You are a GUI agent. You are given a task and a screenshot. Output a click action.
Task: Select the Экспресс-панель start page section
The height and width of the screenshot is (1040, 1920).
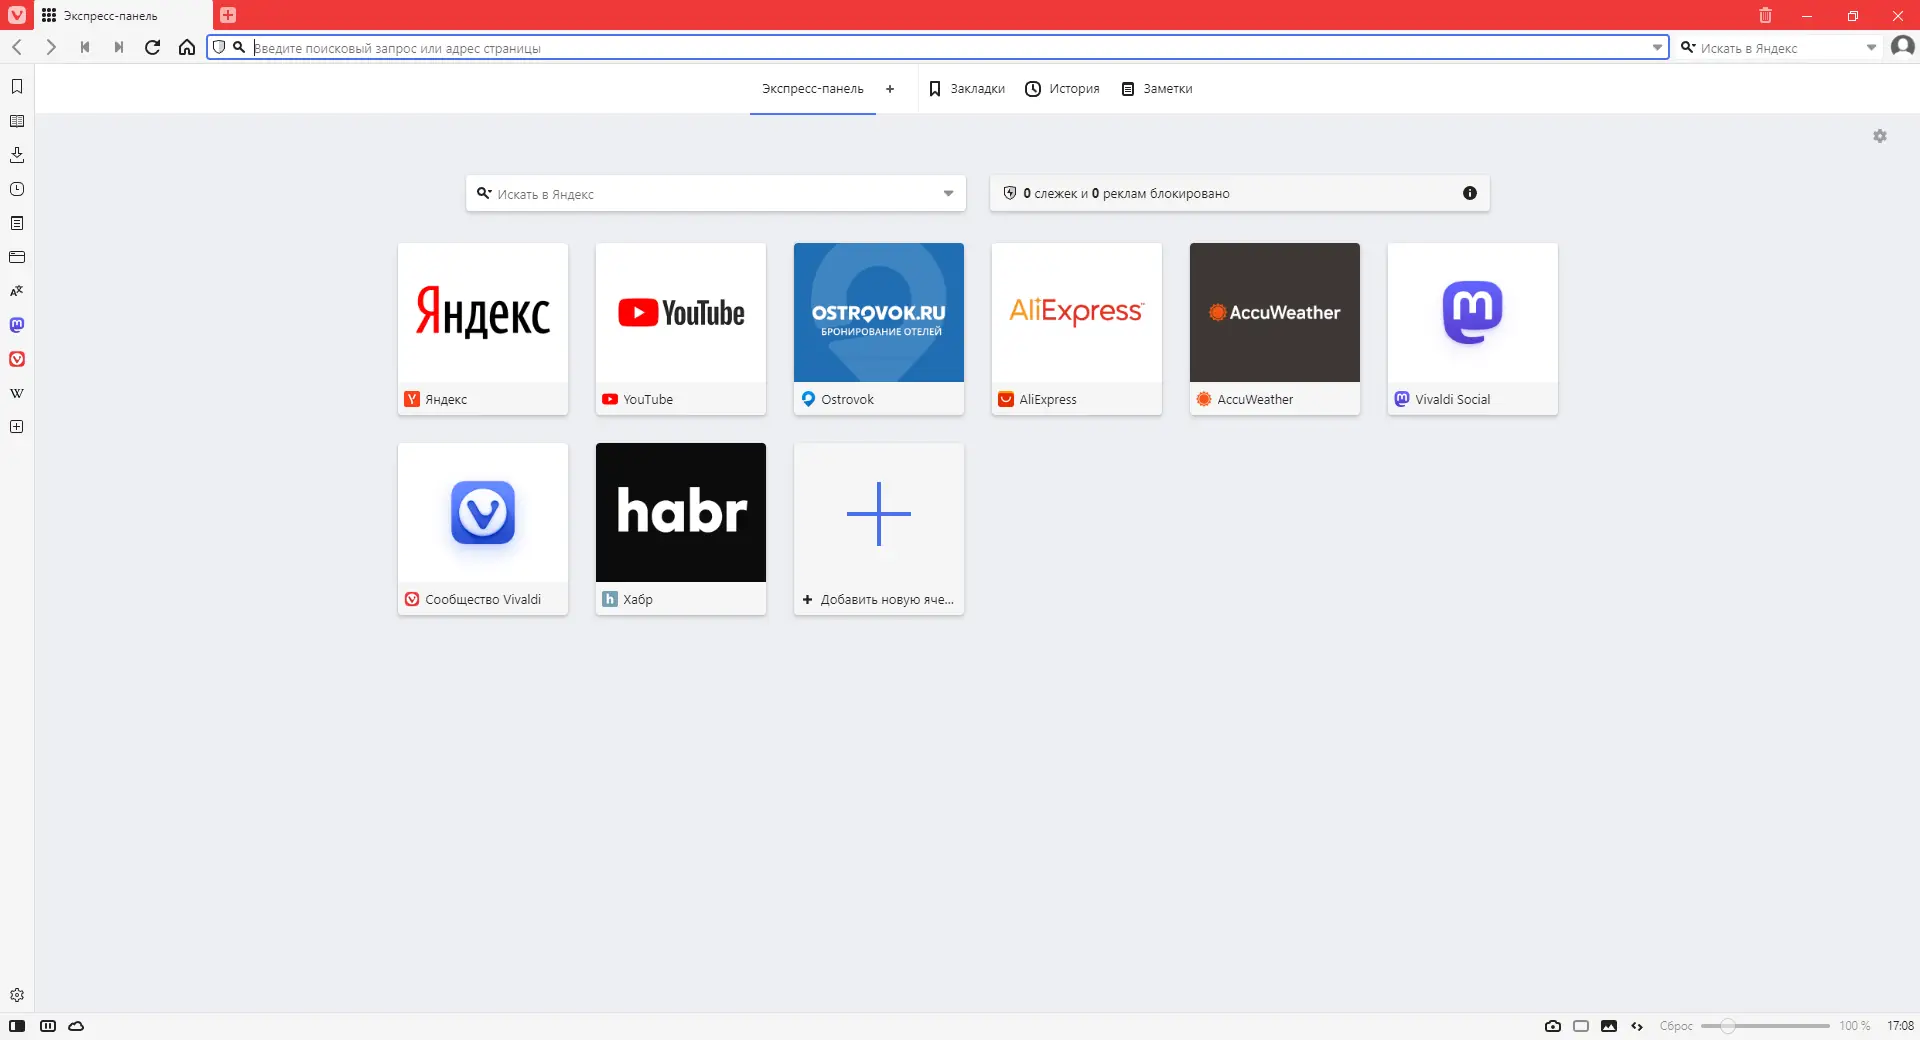(x=812, y=89)
